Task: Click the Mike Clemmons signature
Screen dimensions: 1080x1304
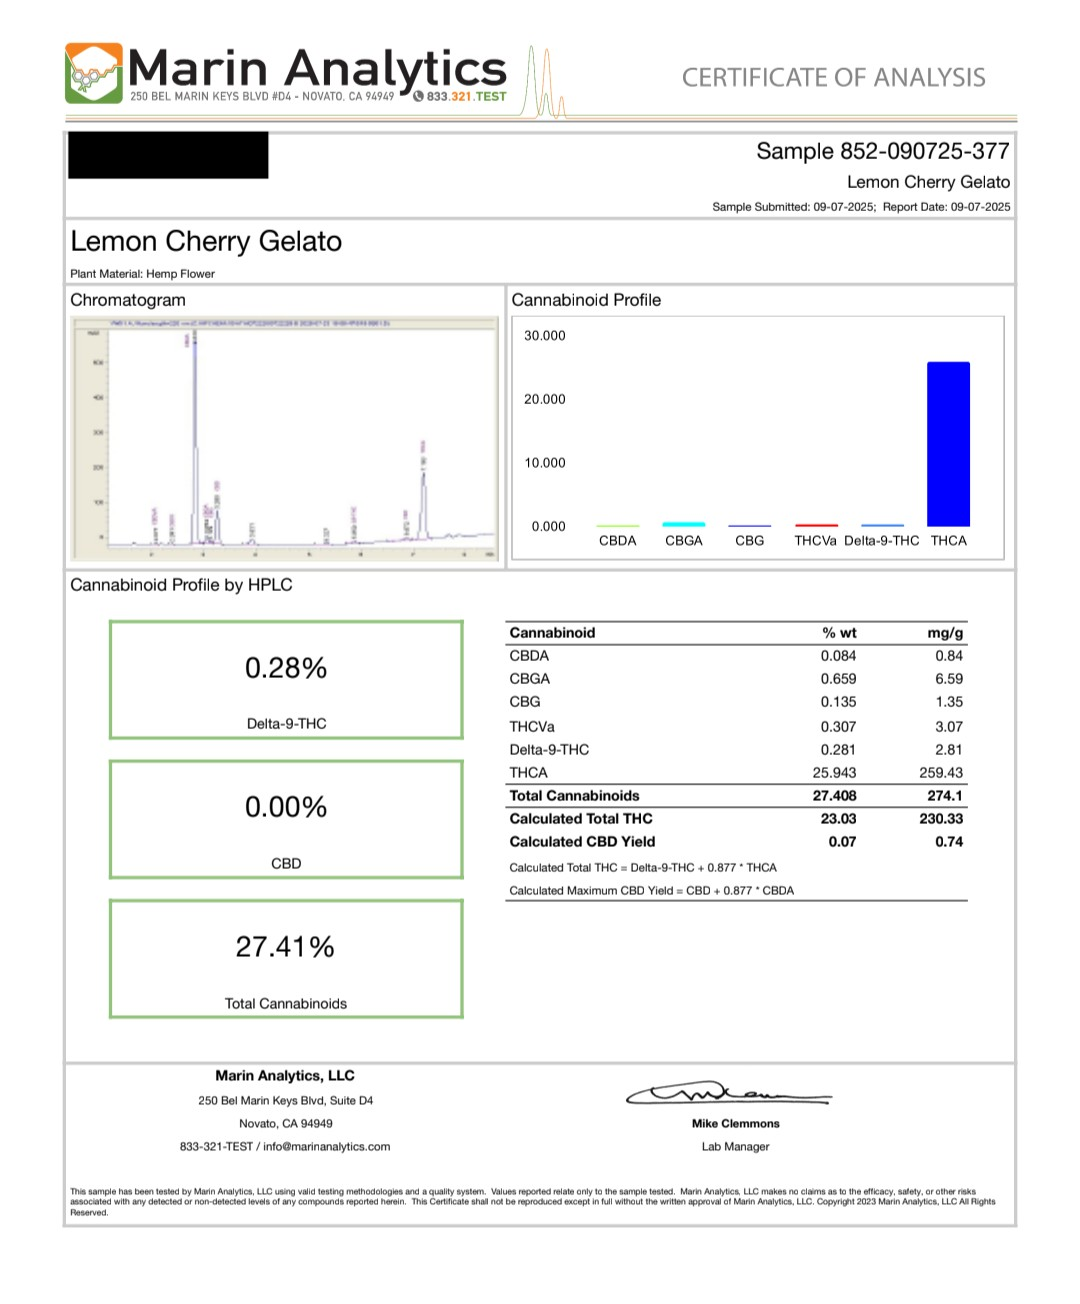Action: 728,1093
